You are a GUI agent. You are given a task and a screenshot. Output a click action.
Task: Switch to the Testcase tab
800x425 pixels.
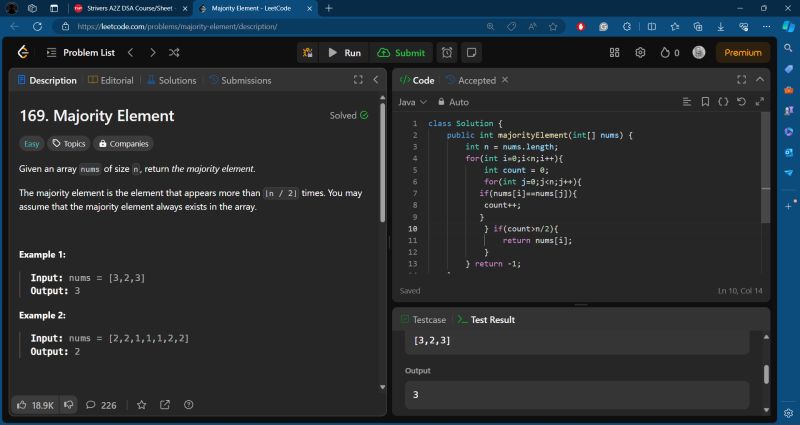point(423,320)
